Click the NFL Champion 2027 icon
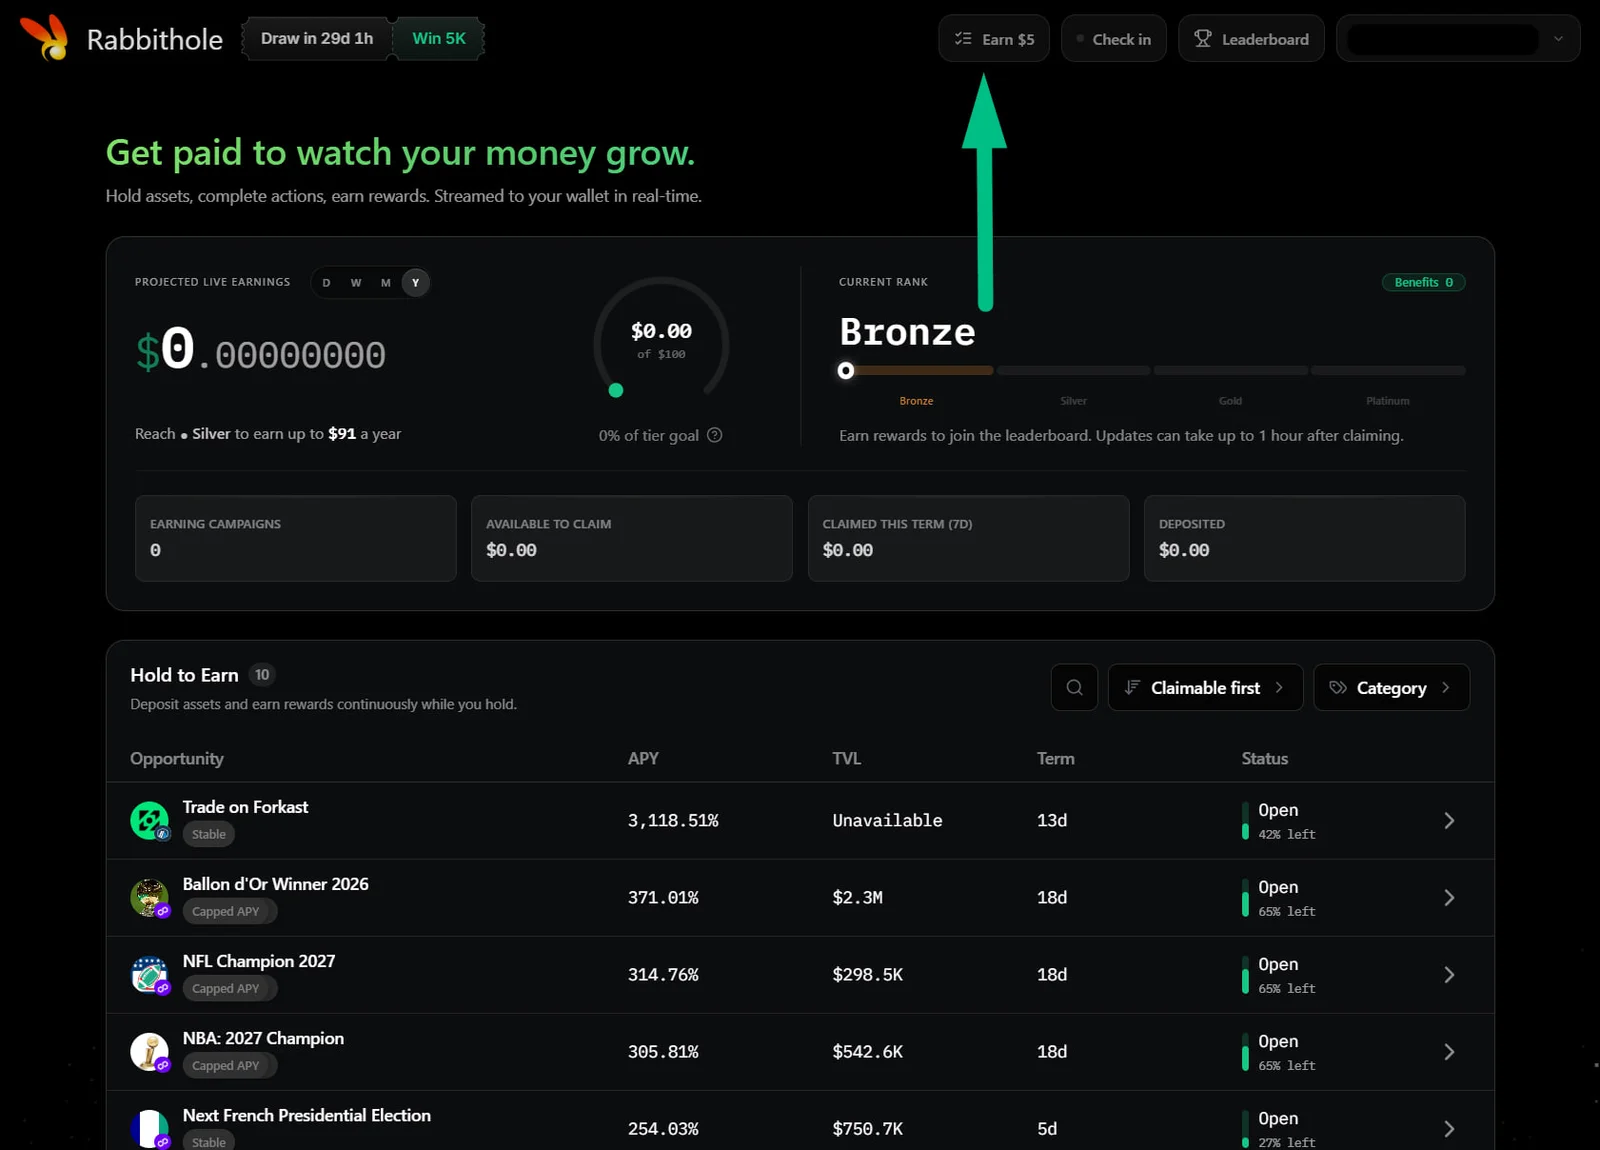Screen dimensions: 1600x1150 [150, 975]
